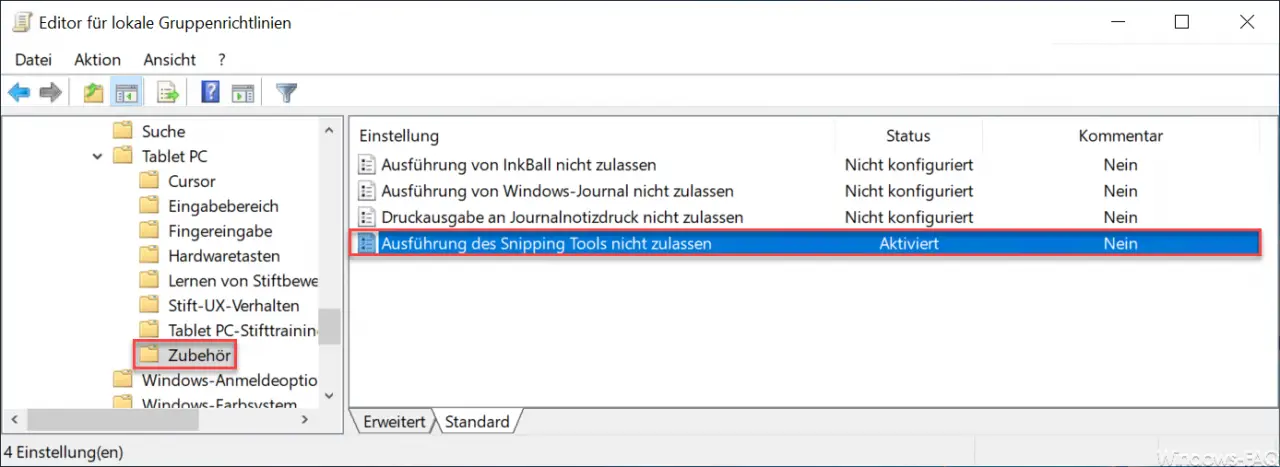Select the Lernen von Stiftbewegungen tree item
The width and height of the screenshot is (1280, 467).
(242, 281)
